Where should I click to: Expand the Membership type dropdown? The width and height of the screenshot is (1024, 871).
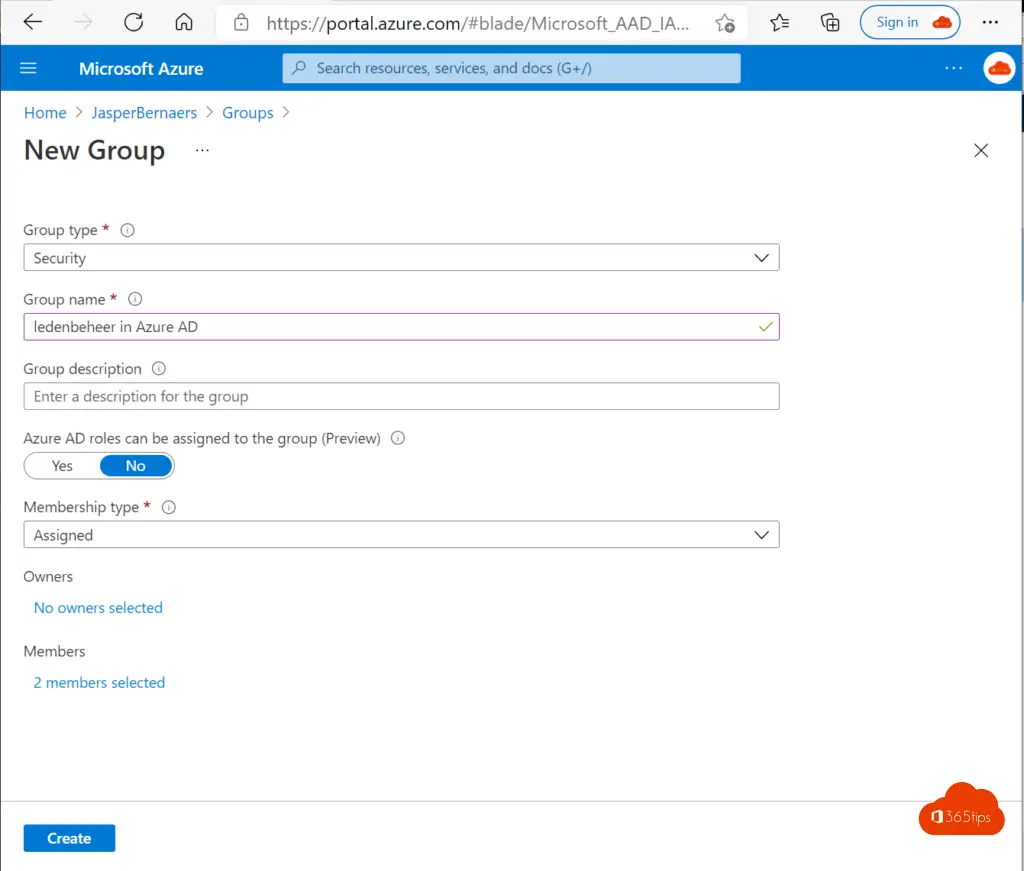click(402, 535)
